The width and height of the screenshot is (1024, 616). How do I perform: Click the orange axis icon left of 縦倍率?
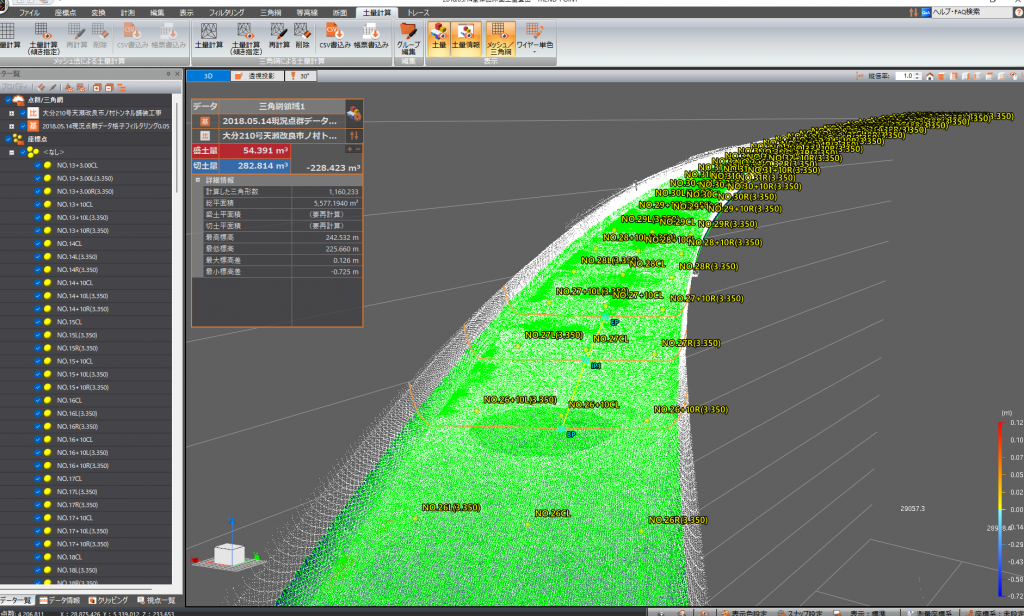[x=859, y=76]
